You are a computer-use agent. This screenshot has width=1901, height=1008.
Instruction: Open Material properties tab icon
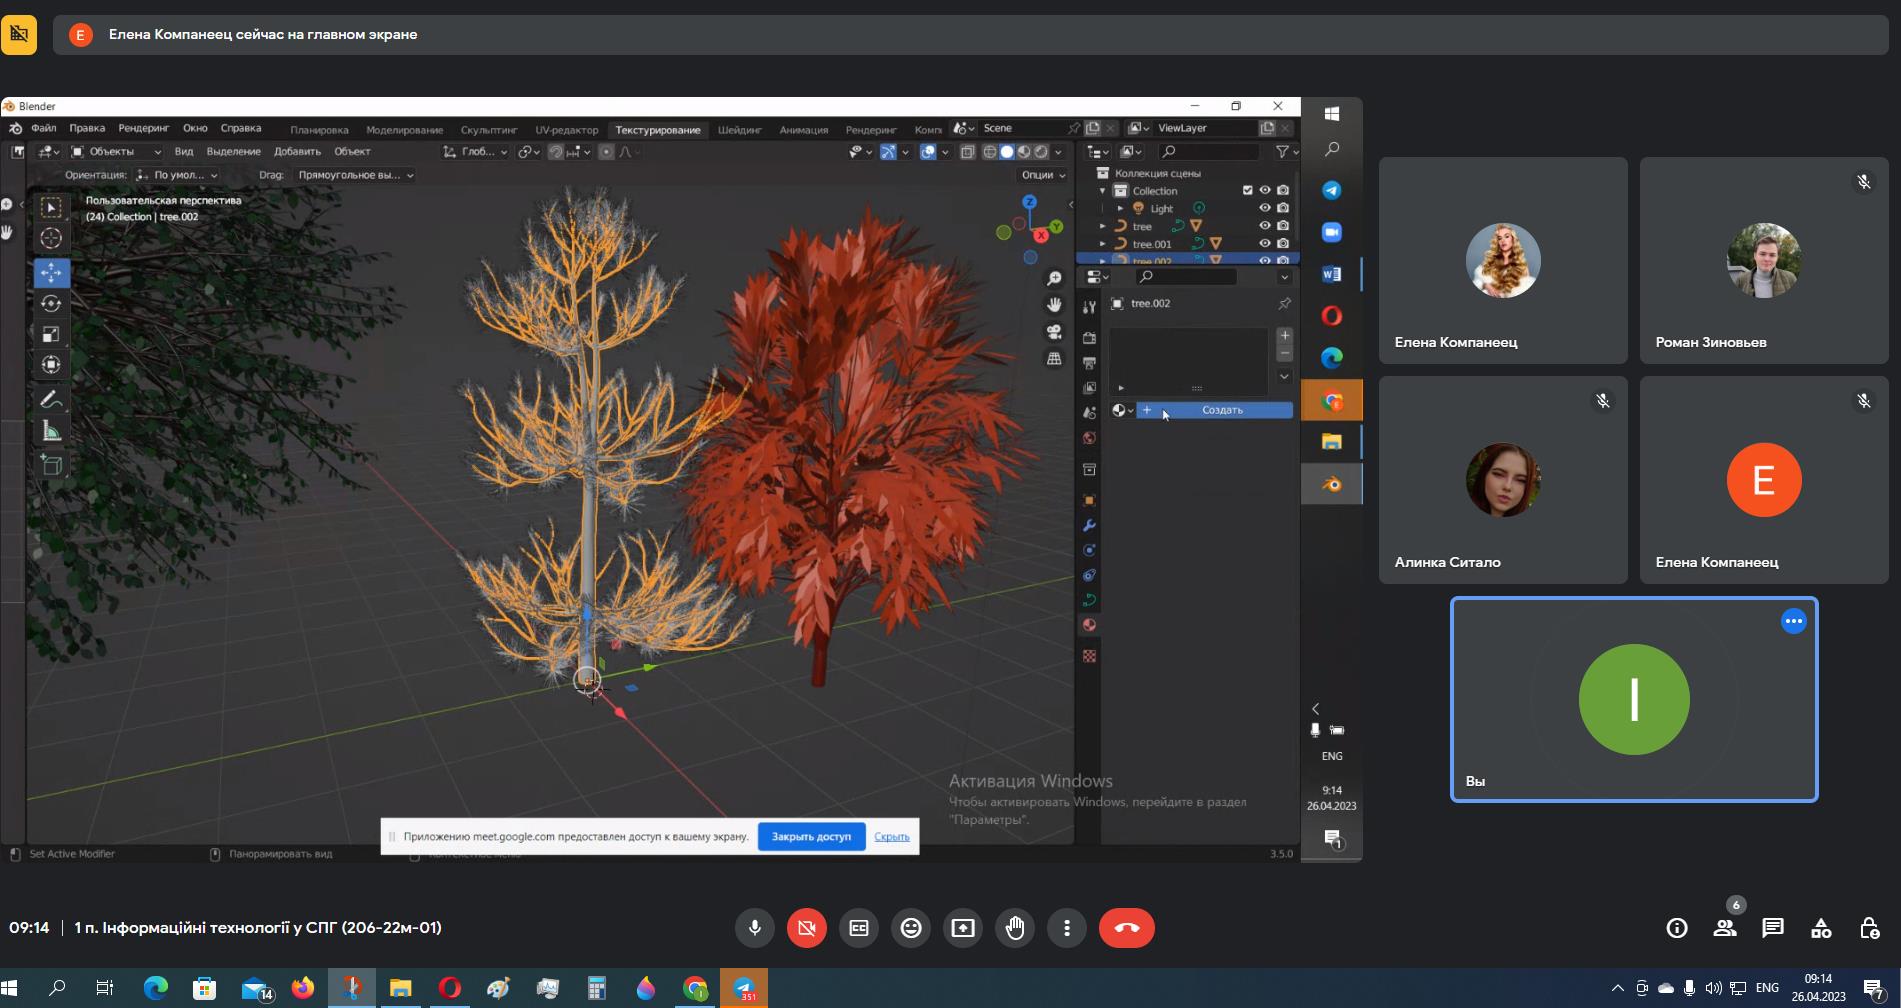(x=1089, y=625)
